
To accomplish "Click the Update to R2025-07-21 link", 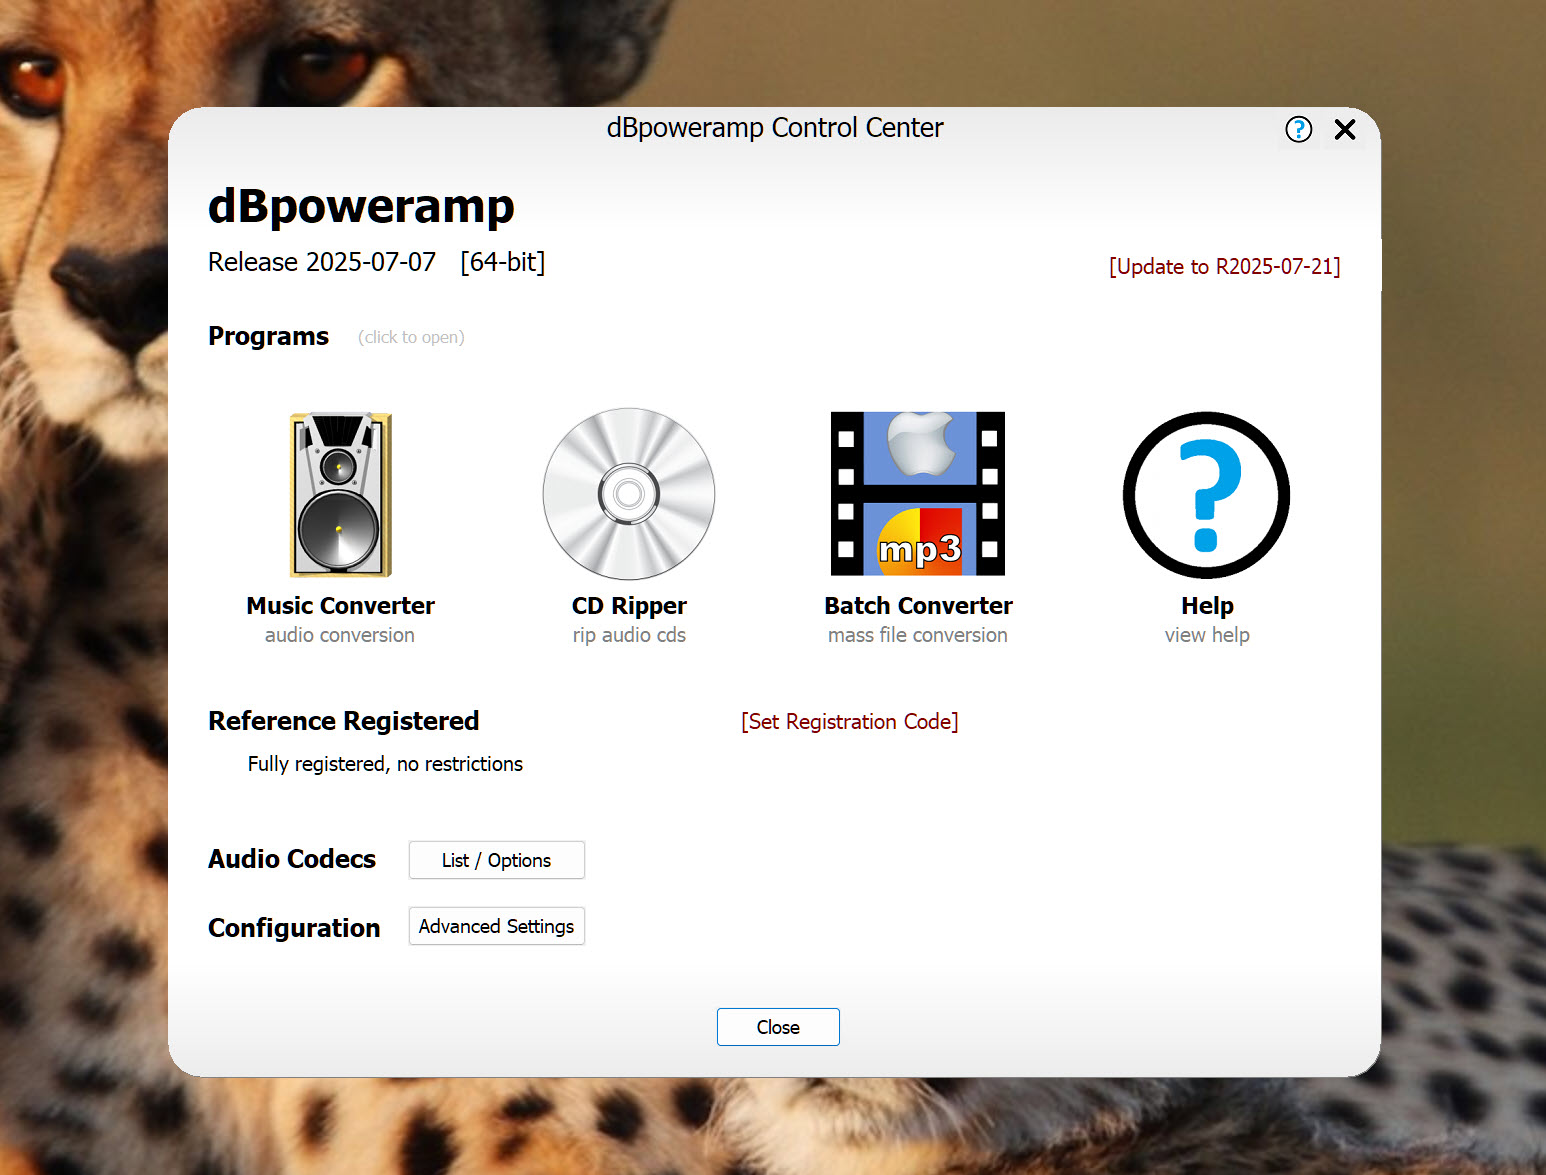I will point(1224,267).
